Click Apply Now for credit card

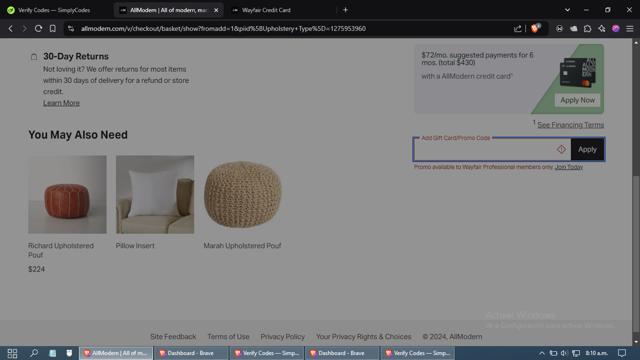[x=577, y=100]
